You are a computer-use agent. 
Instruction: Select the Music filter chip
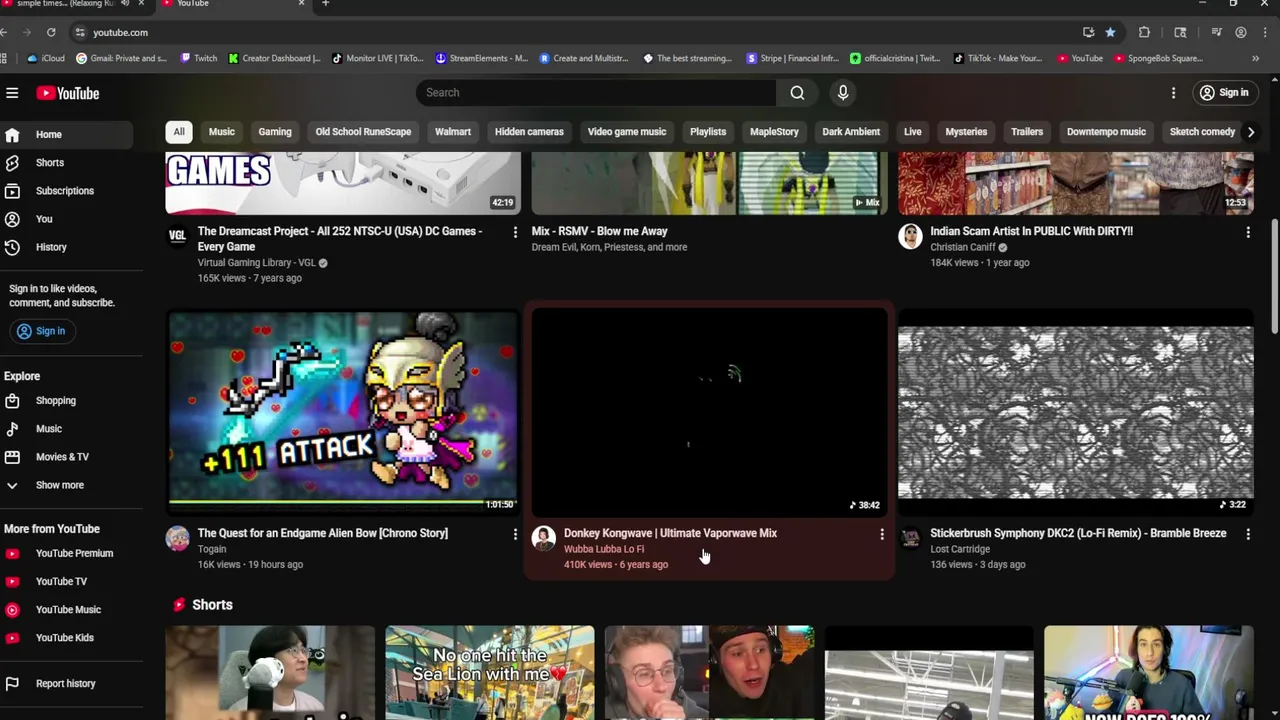(222, 132)
